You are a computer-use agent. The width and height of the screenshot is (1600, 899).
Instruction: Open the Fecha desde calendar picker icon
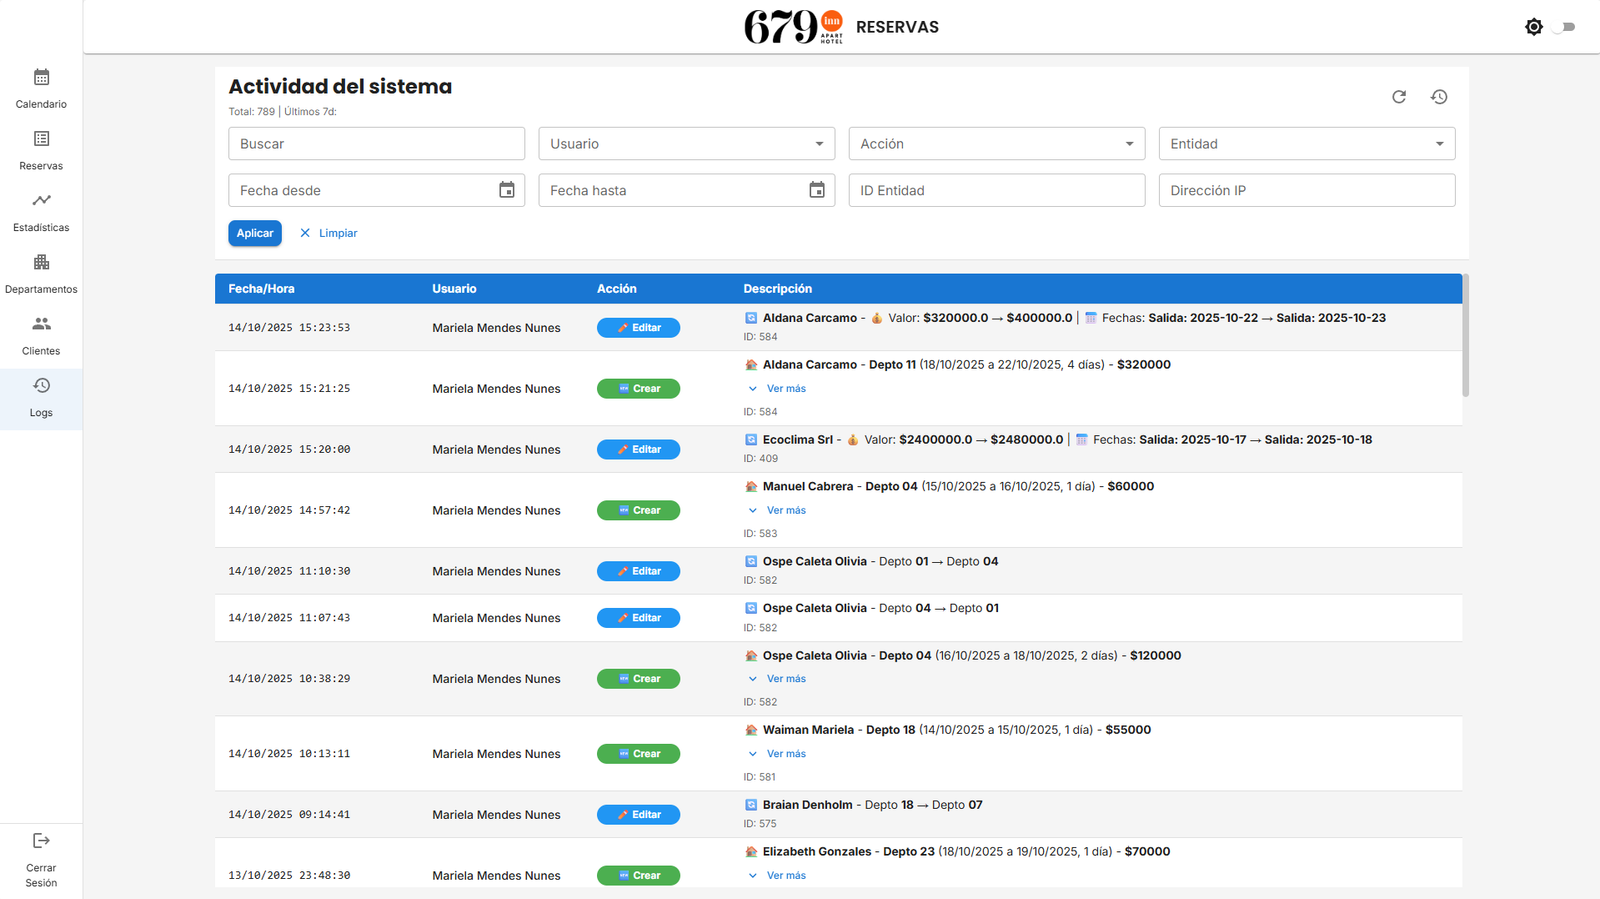click(507, 190)
